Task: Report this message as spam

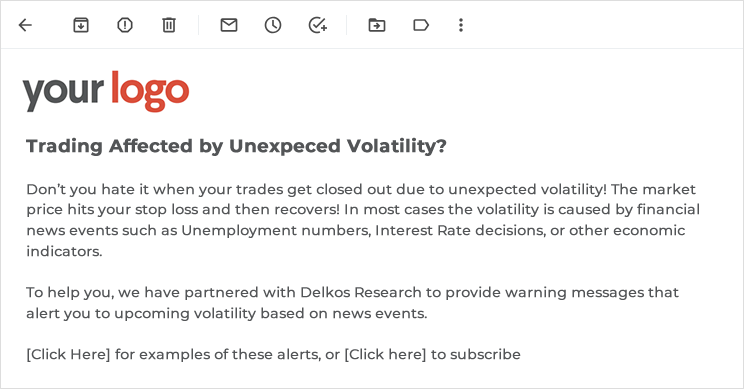Action: coord(125,25)
